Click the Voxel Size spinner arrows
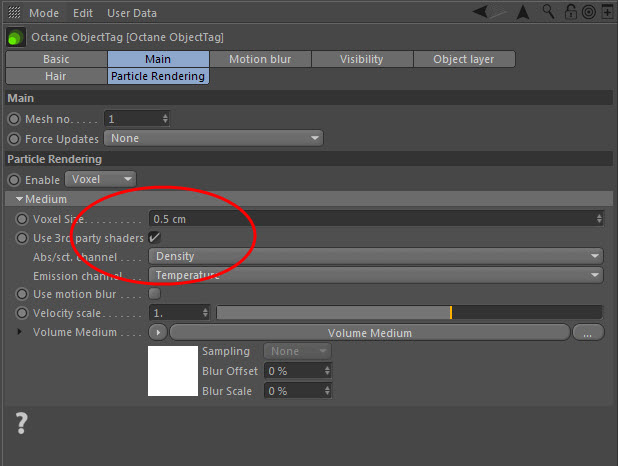This screenshot has width=618, height=466. point(599,218)
